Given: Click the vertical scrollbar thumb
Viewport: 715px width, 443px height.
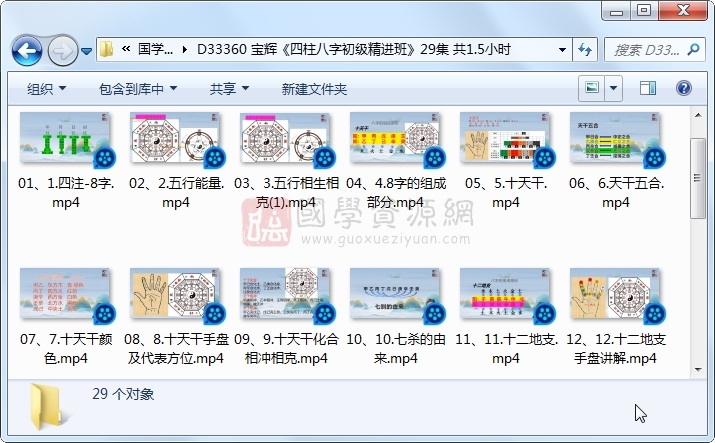Looking at the screenshot, I should coord(698,178).
